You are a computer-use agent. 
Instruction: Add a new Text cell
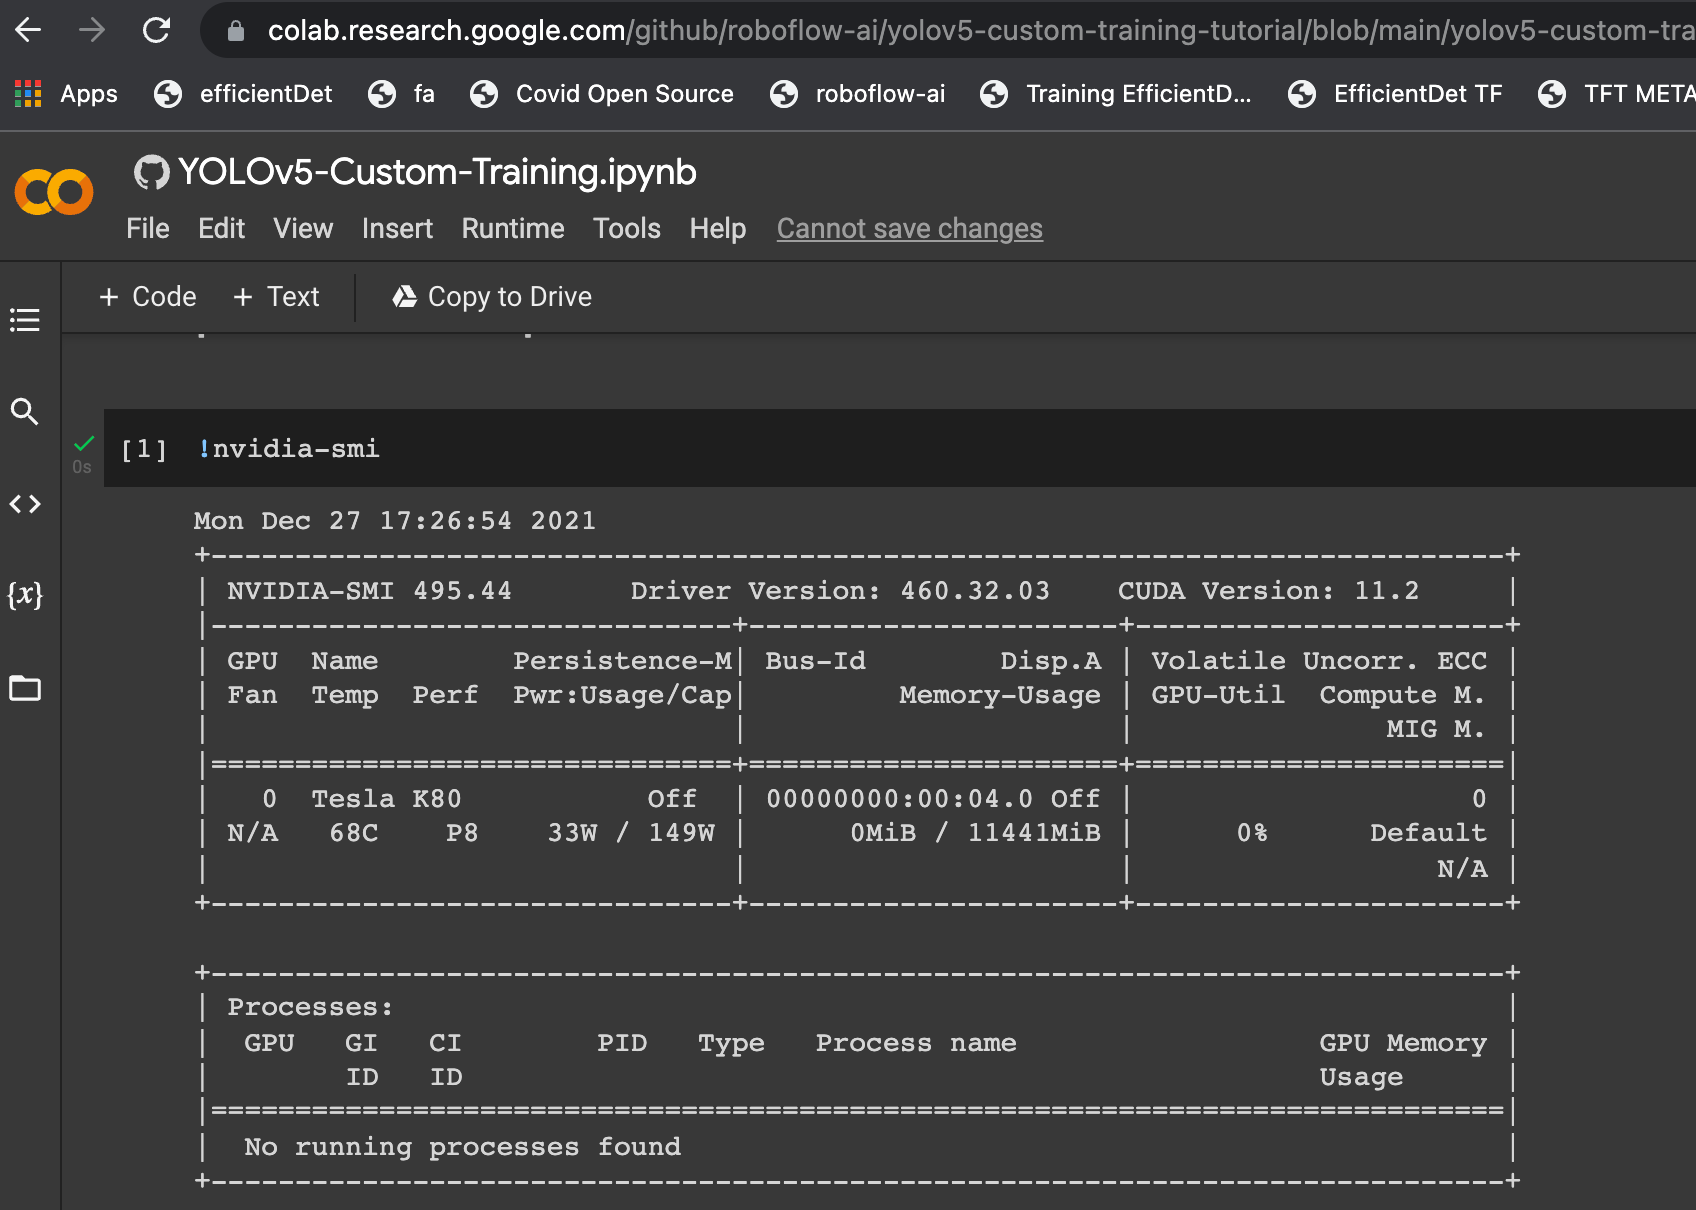(x=276, y=297)
